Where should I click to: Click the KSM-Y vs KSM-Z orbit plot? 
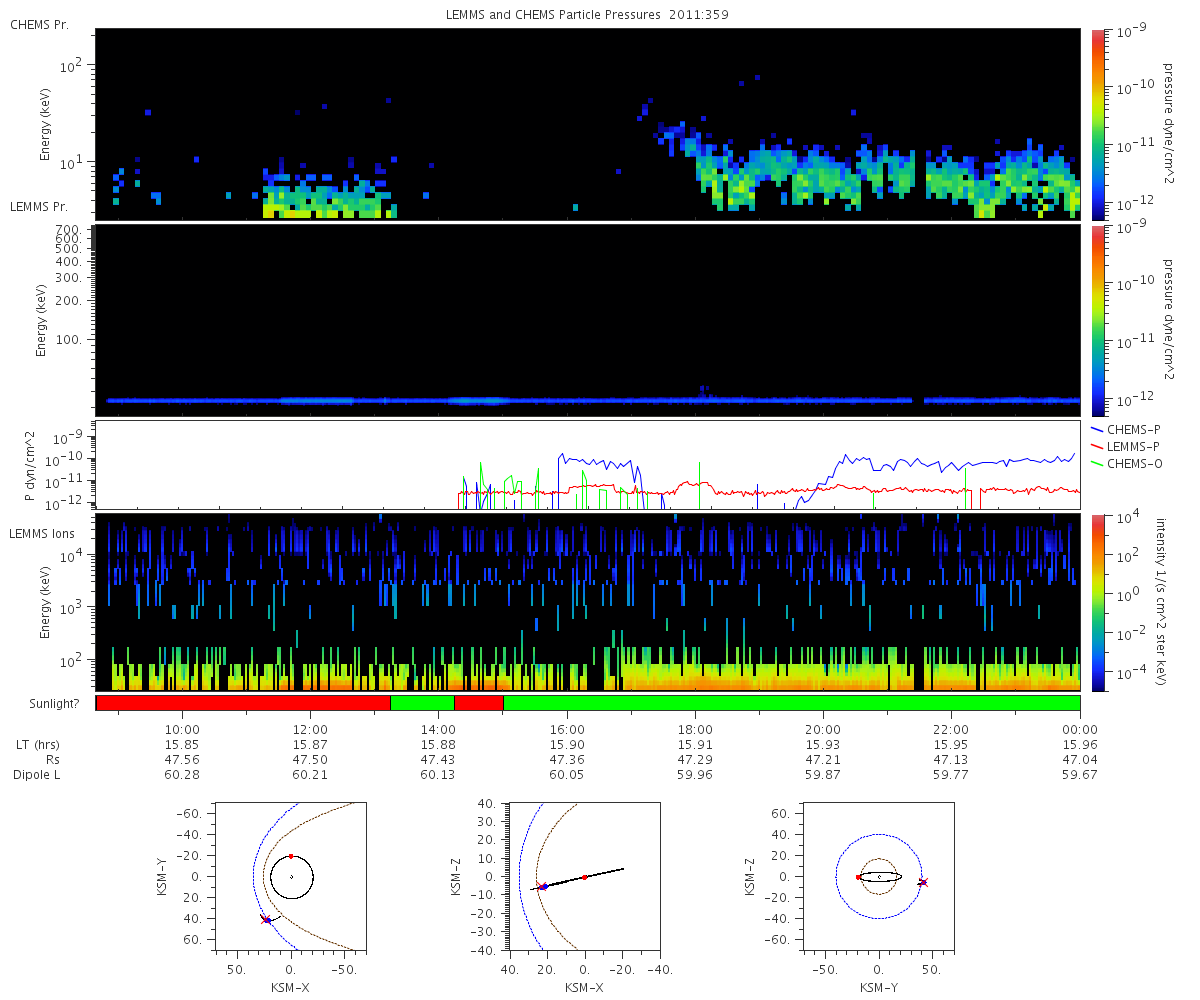point(879,875)
